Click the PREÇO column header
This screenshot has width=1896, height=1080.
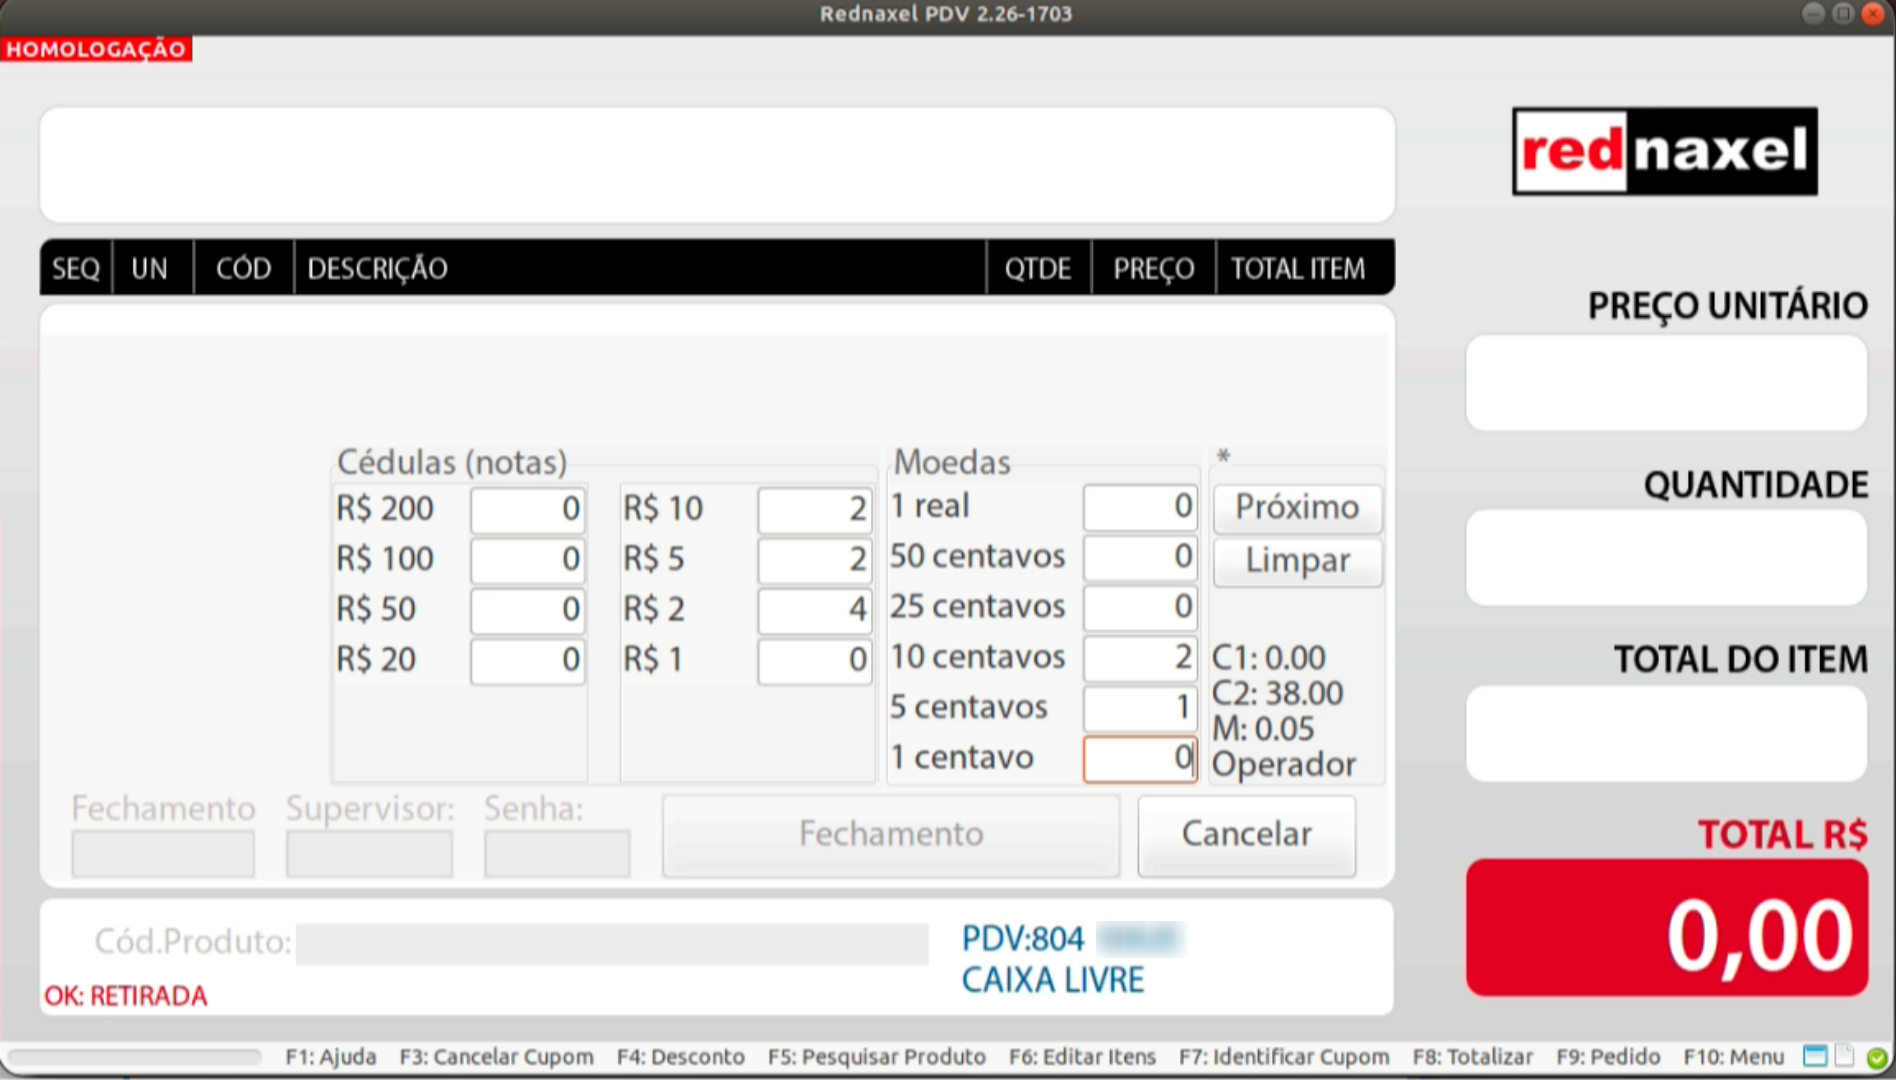[x=1154, y=269]
